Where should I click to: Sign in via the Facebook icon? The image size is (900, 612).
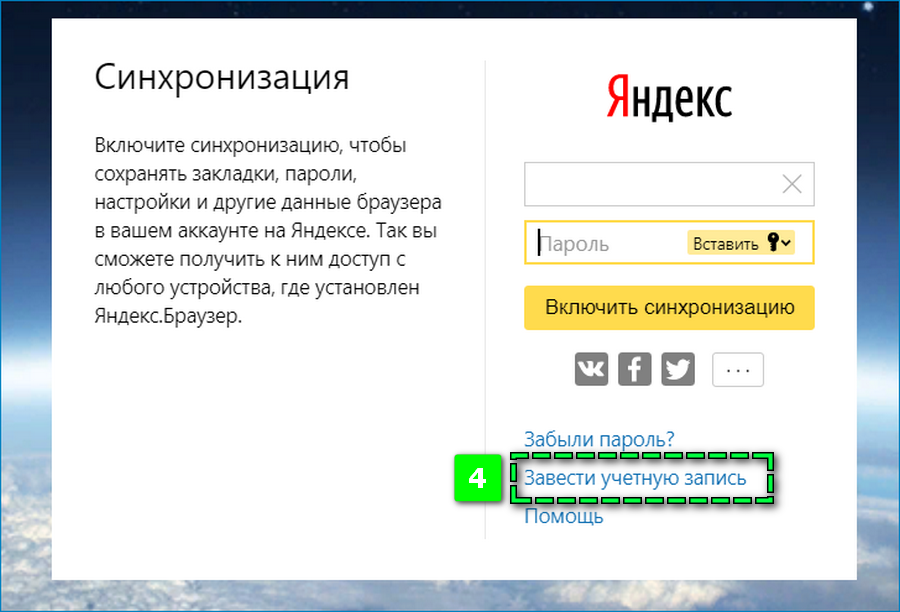pyautogui.click(x=634, y=368)
